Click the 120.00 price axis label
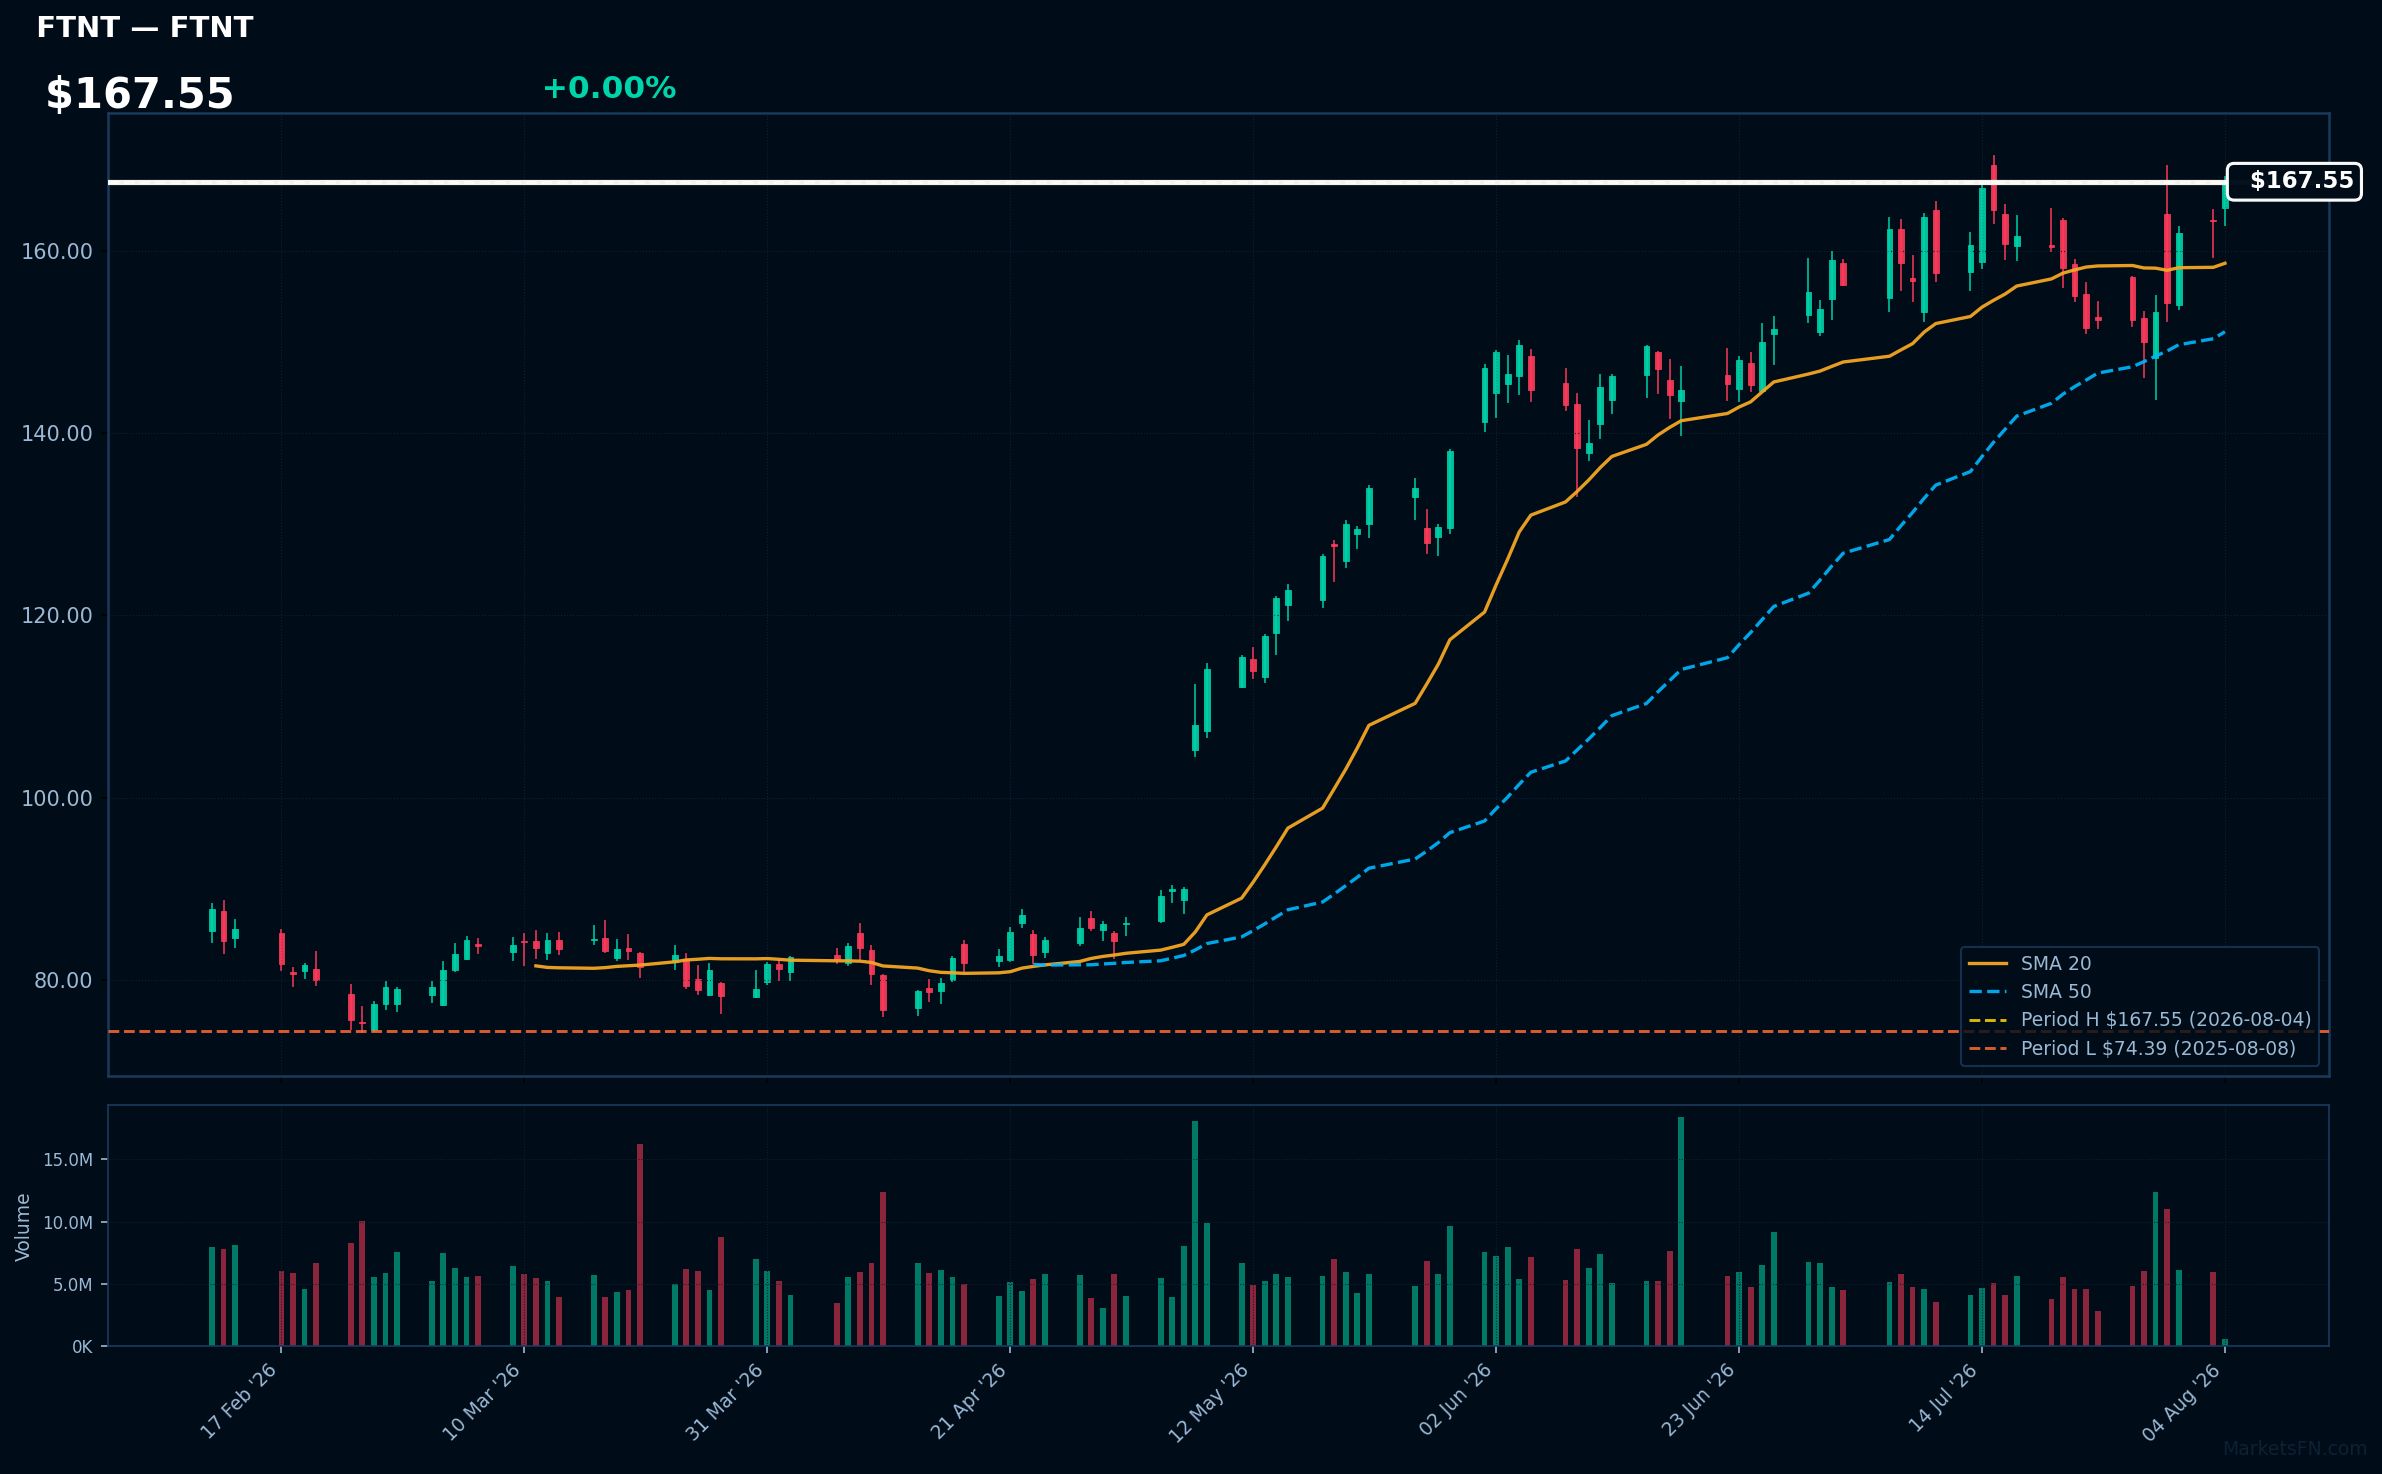 click(57, 615)
